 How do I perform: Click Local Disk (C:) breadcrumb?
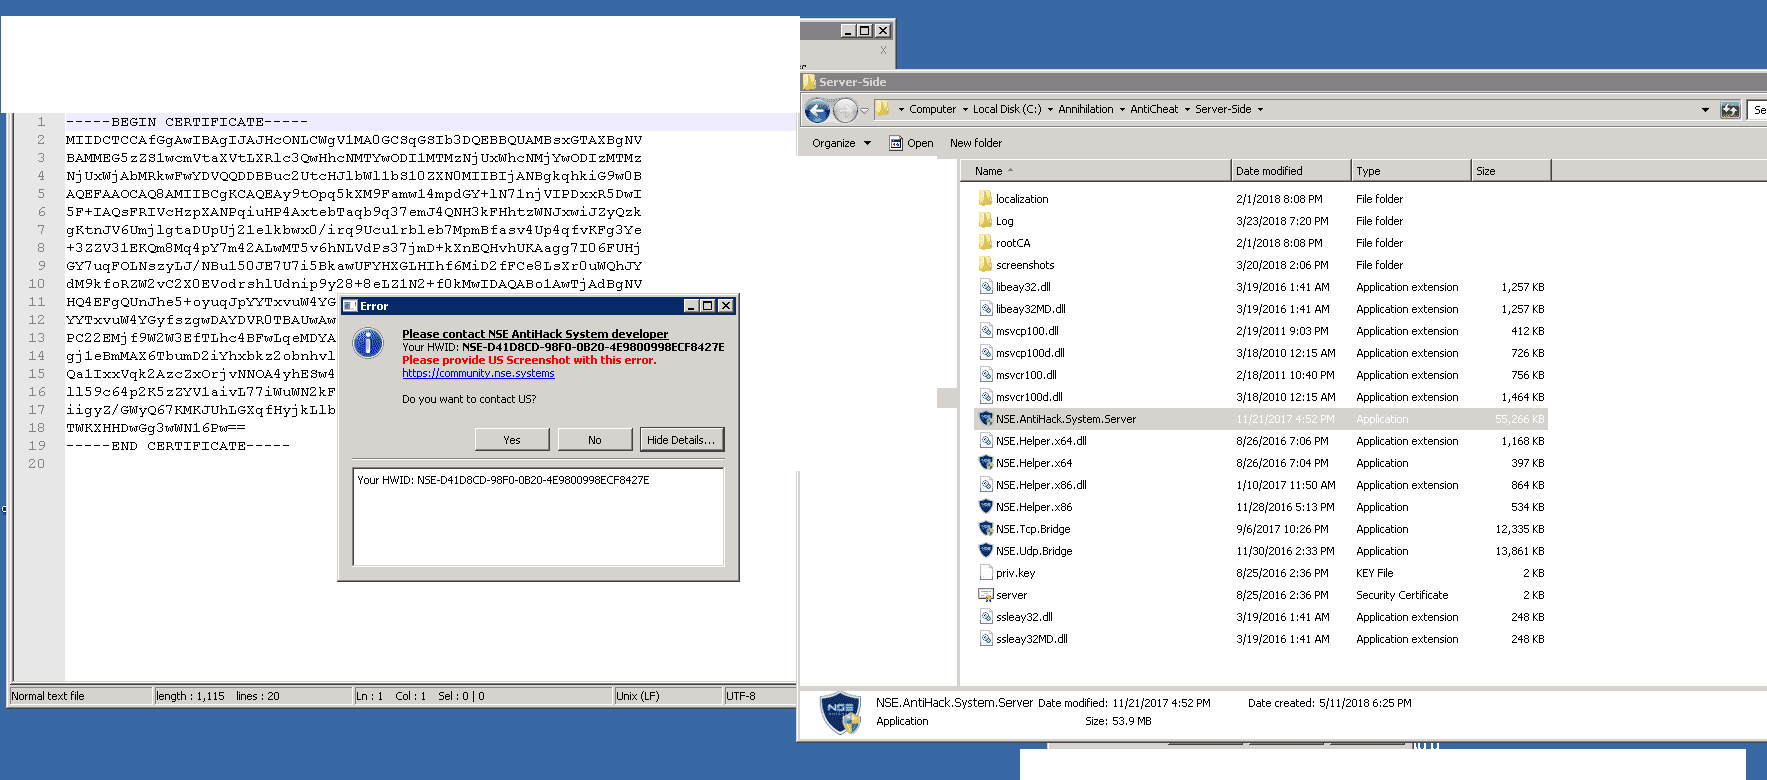coord(1007,109)
